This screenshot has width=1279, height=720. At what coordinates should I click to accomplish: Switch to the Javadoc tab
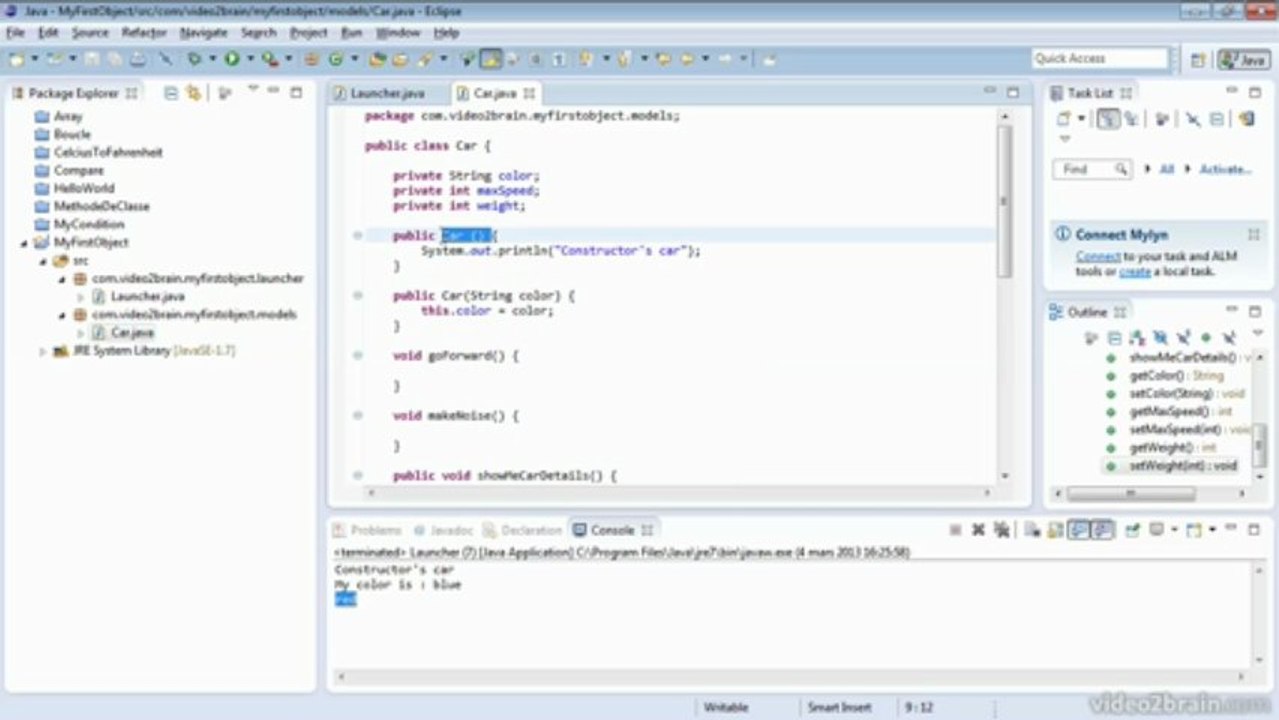[x=443, y=530]
